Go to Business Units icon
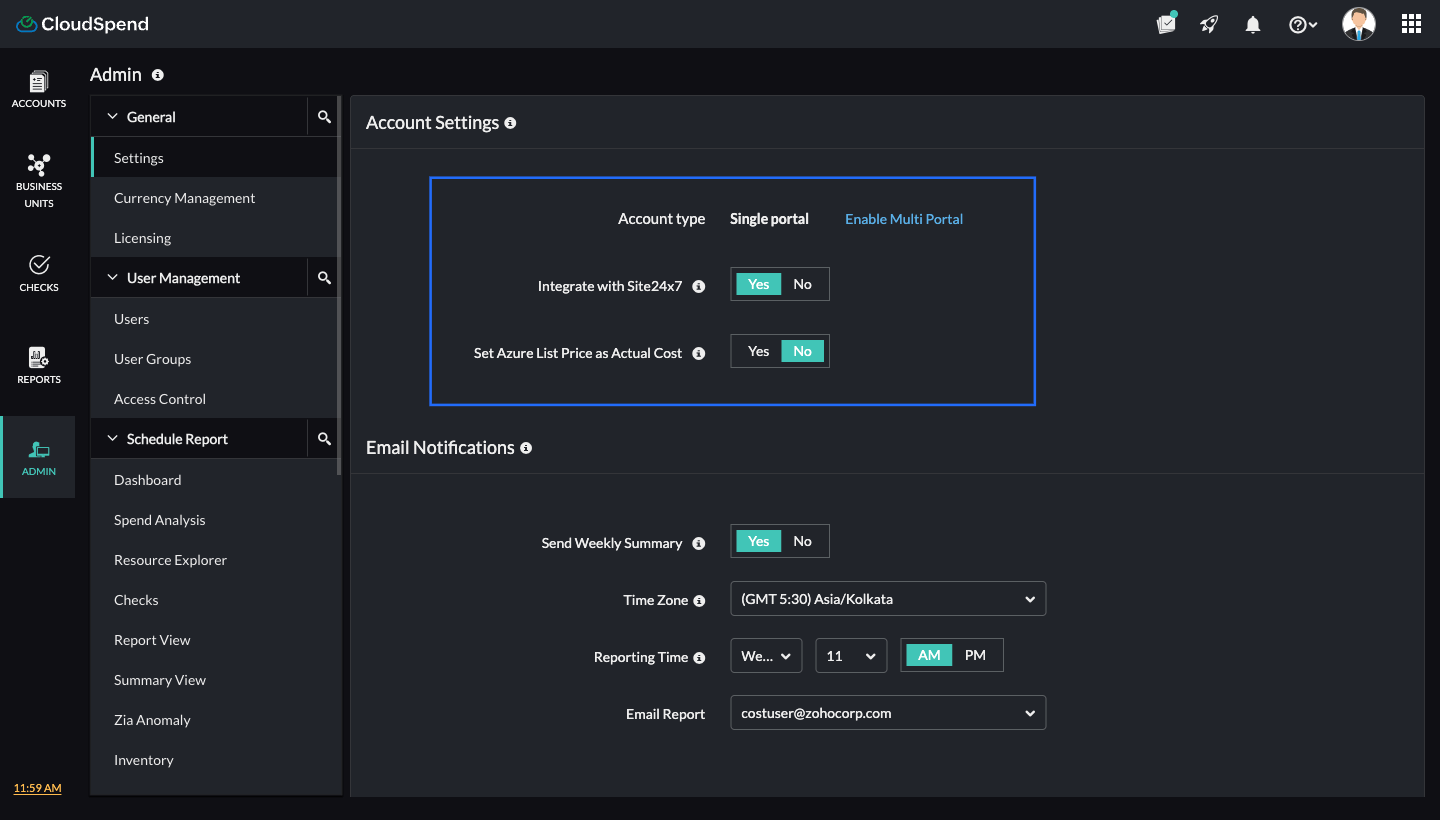Image resolution: width=1440 pixels, height=820 pixels. point(39,180)
